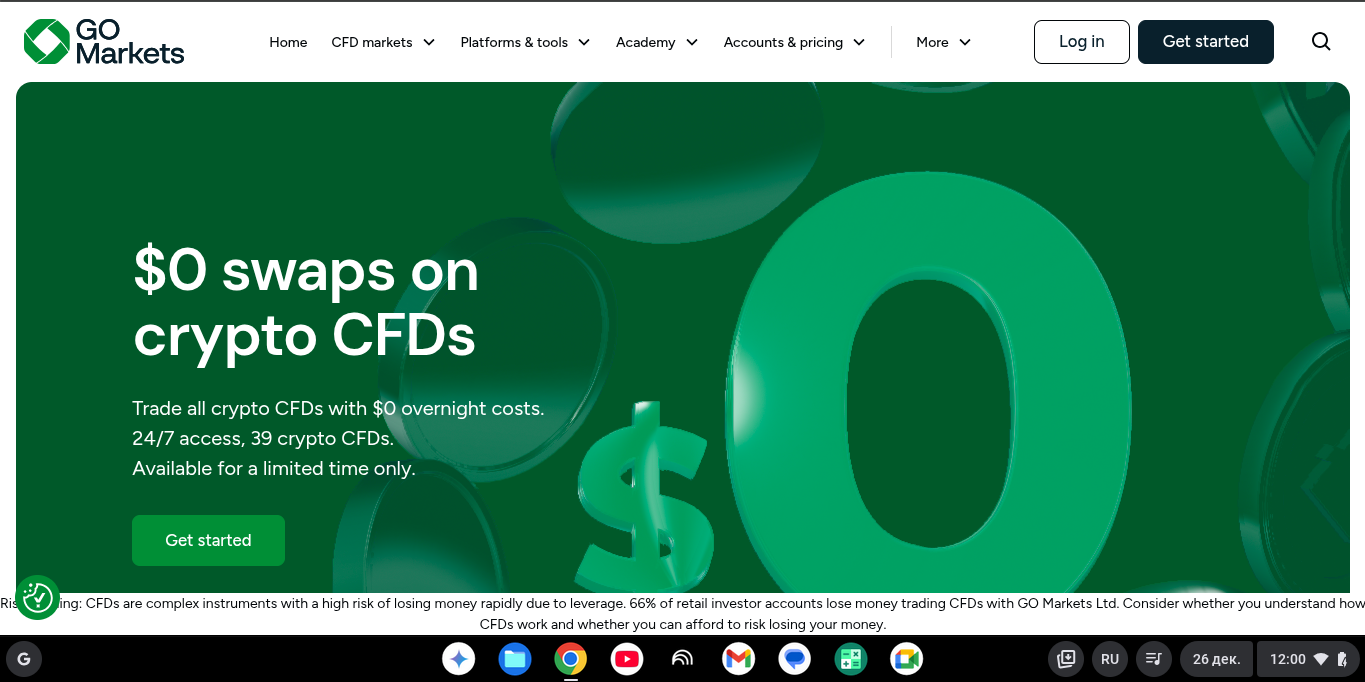Image resolution: width=1365 pixels, height=682 pixels.
Task: Open the Calculator app in shelf
Action: coord(851,659)
